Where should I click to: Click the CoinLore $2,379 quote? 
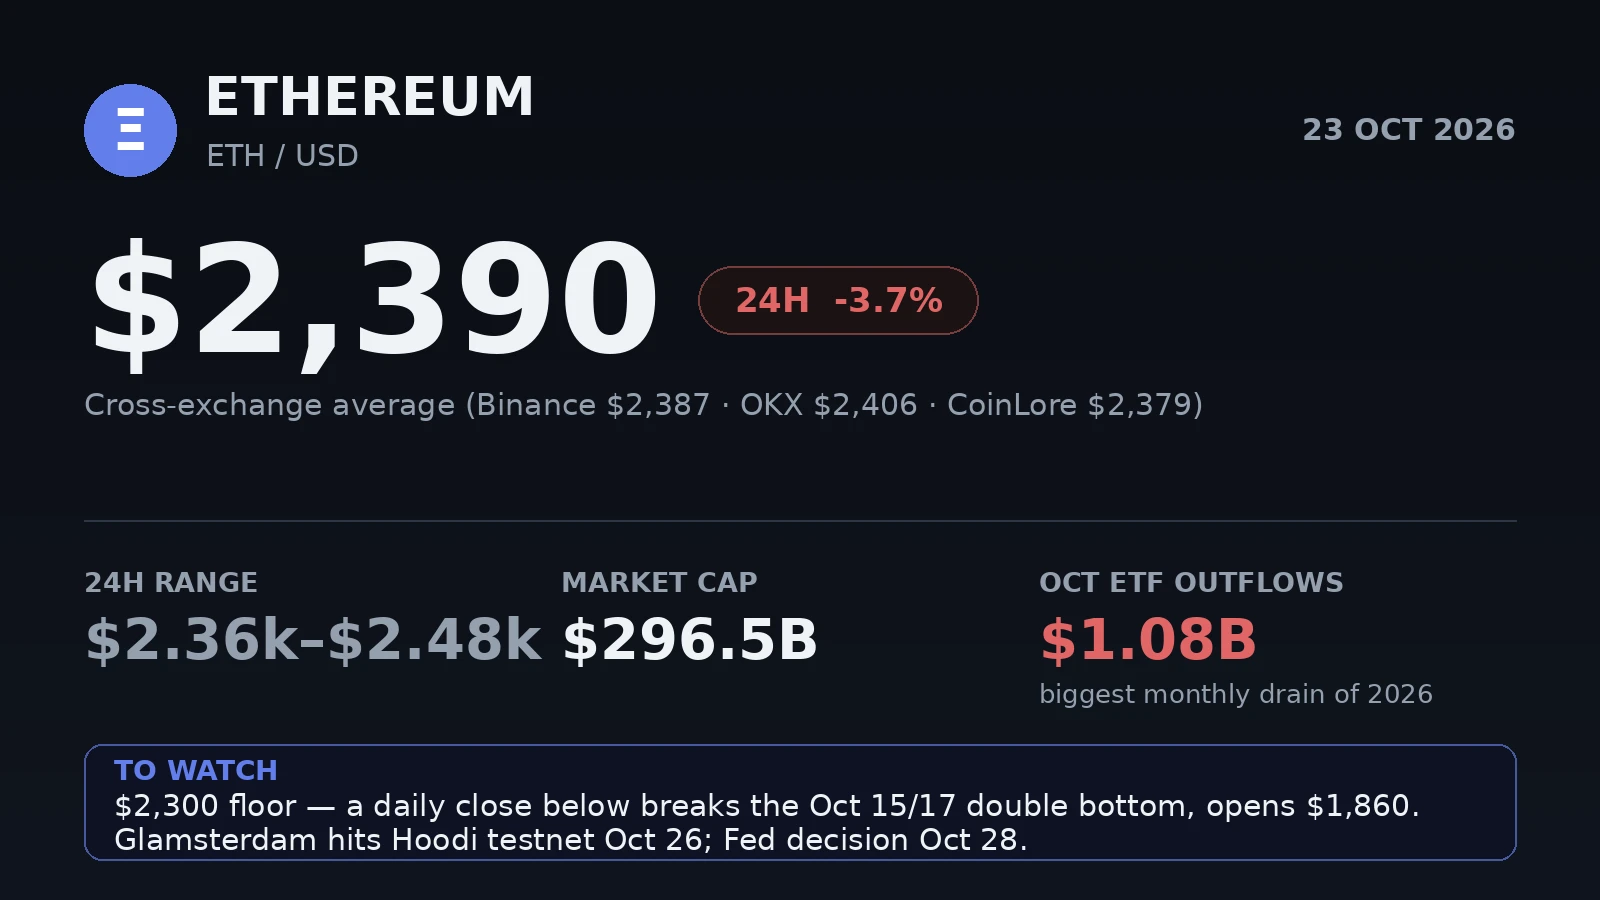click(x=1070, y=405)
